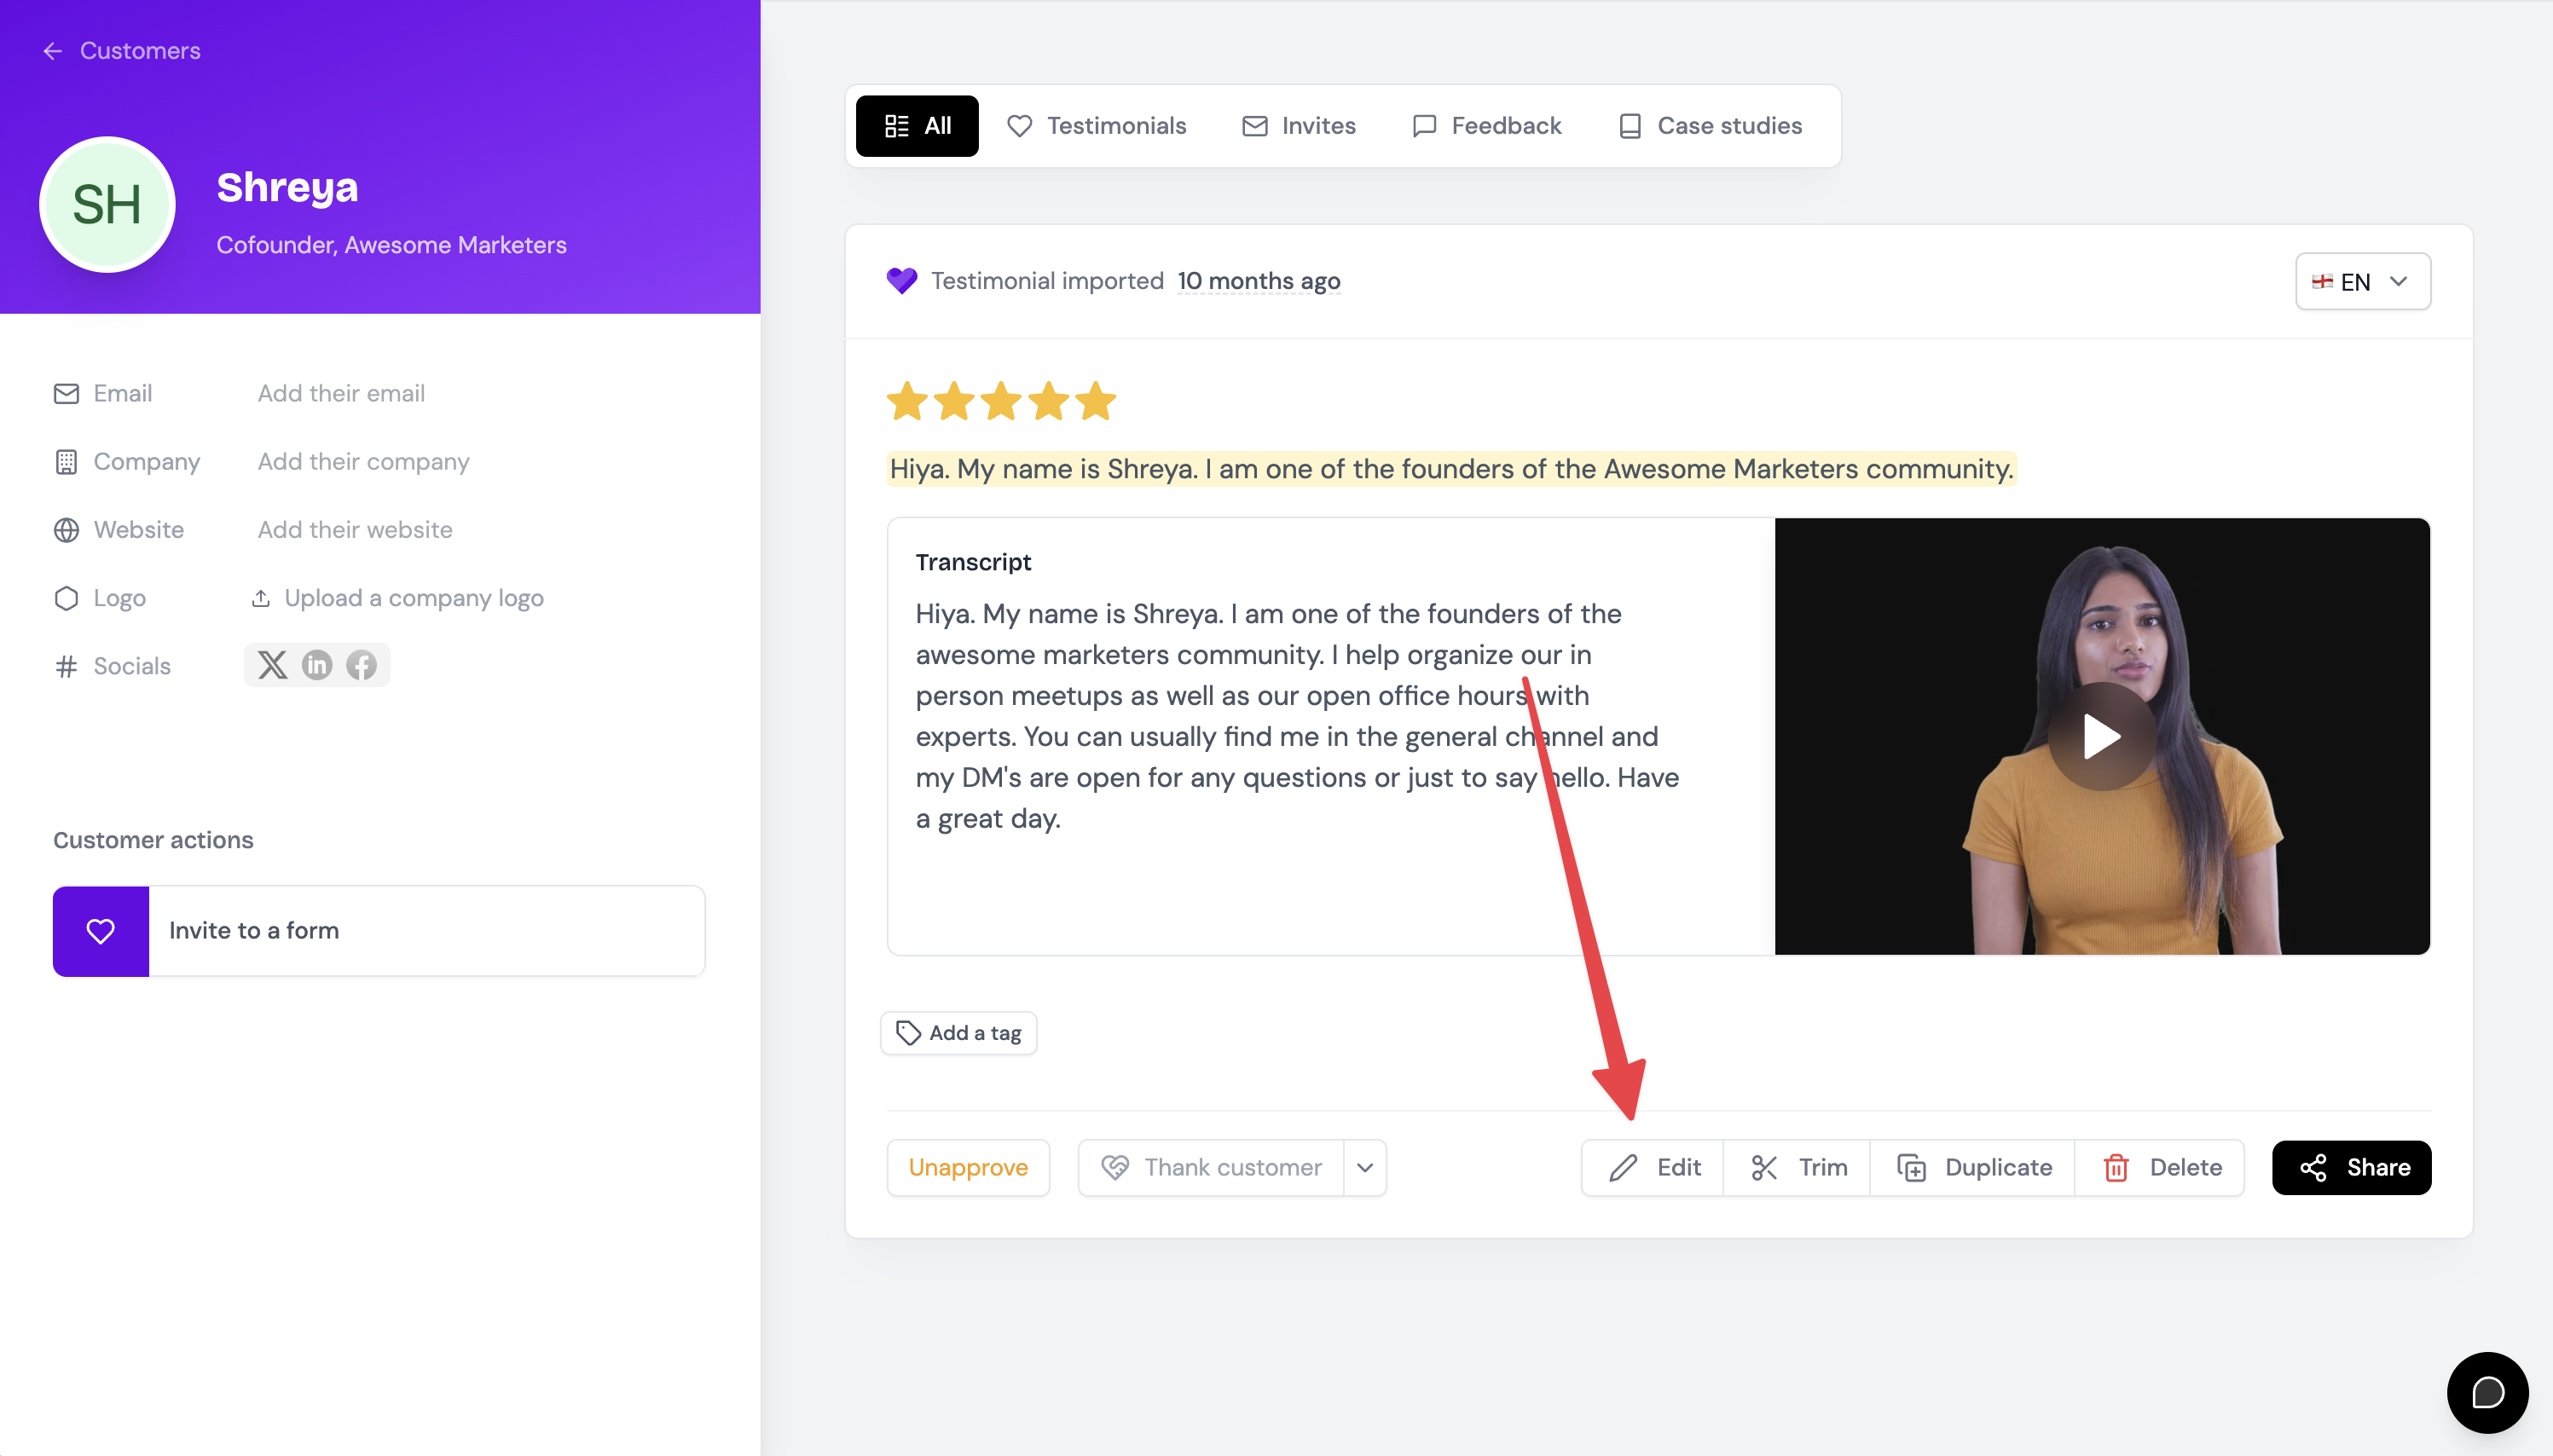Viewport: 2553px width, 1456px height.
Task: Click the Facebook social icon
Action: [x=361, y=665]
